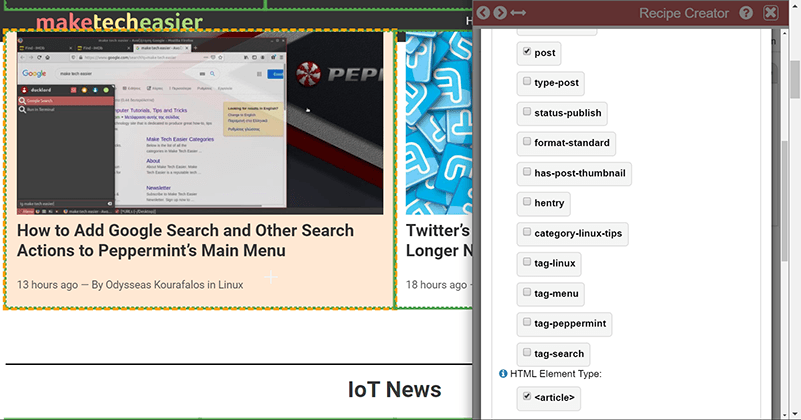Check the status-publish option

click(527, 111)
